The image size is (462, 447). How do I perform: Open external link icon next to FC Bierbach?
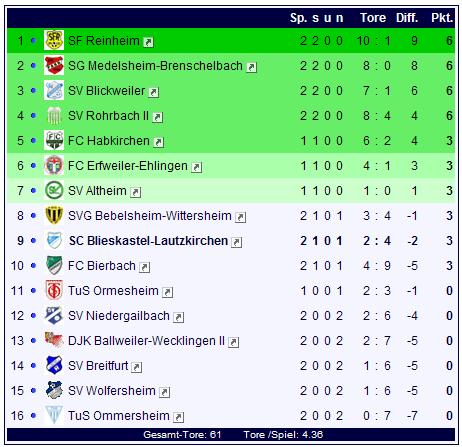(144, 267)
